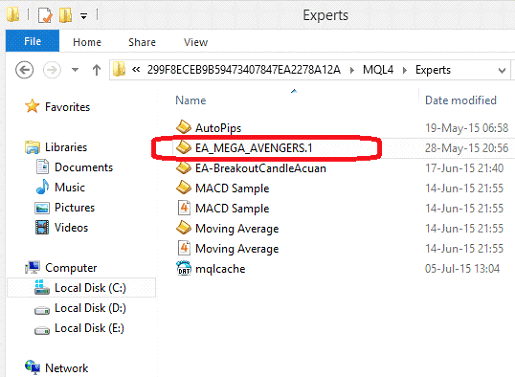Viewport: 515px width, 377px height.
Task: Click the Back navigation arrow
Action: [24, 70]
